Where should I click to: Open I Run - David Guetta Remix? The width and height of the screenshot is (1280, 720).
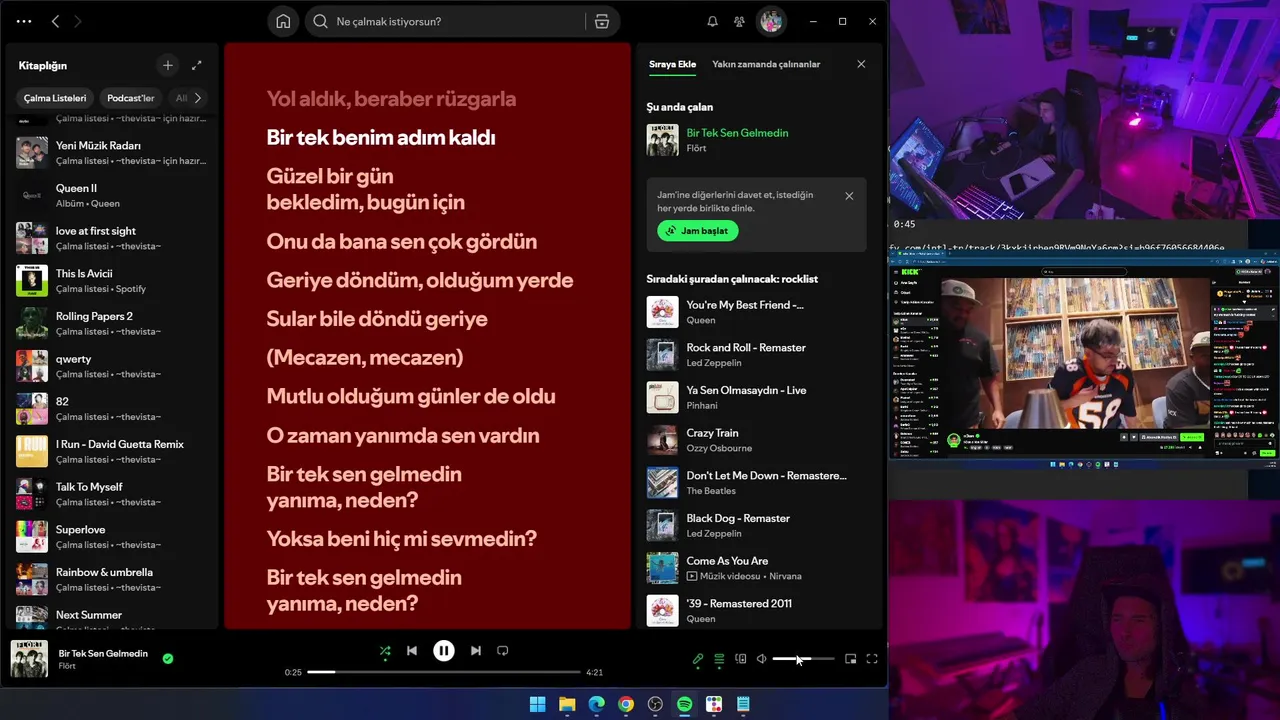tap(112, 451)
